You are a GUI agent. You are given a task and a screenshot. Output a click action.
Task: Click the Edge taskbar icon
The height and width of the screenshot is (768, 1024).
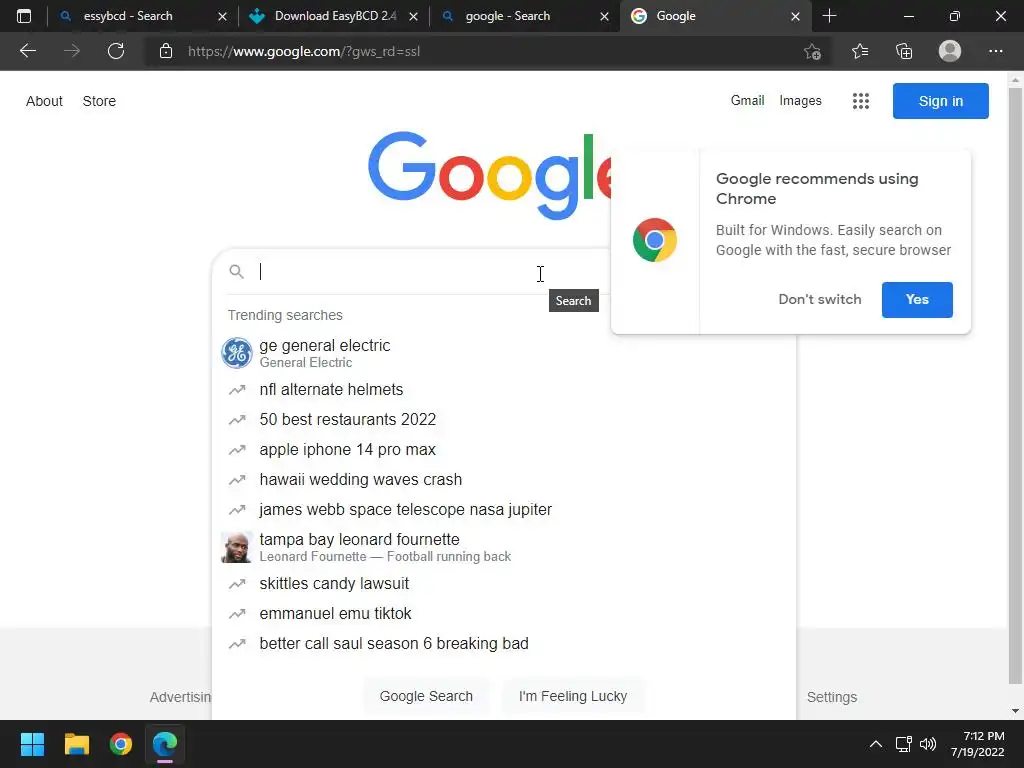[165, 744]
